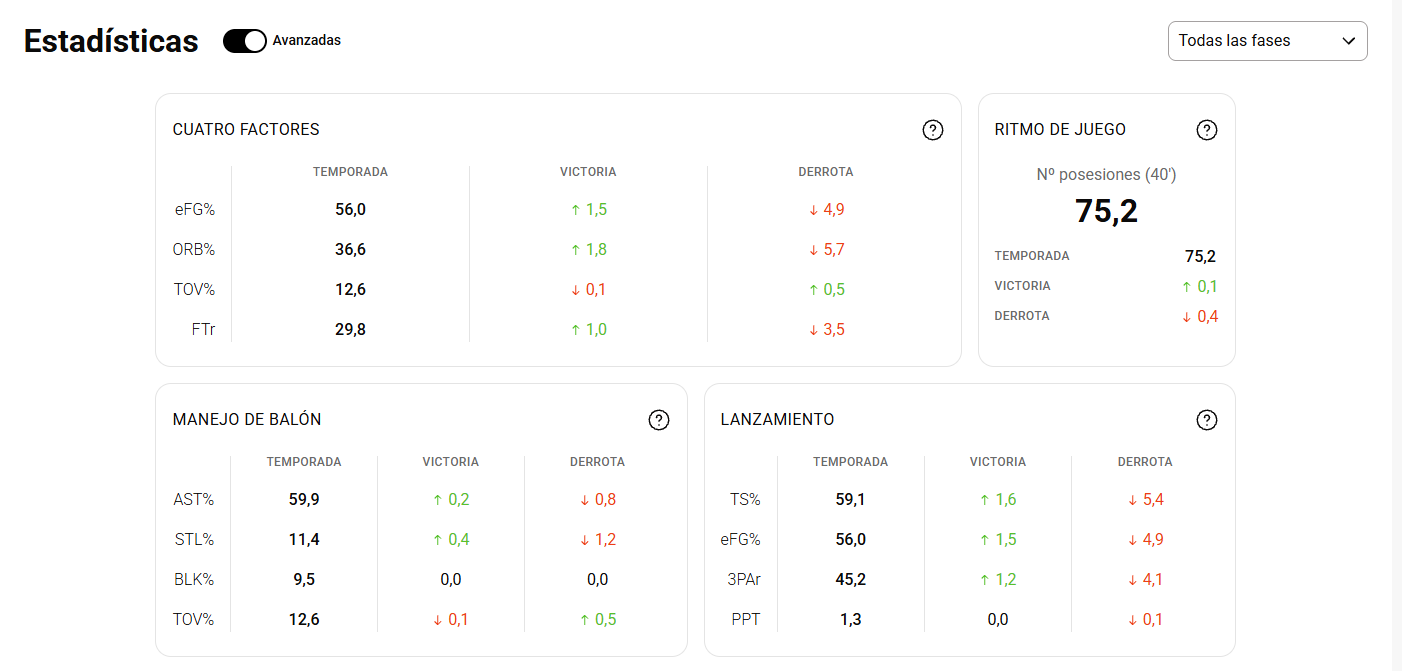The image size is (1402, 671).
Task: Open the Lanzamiento help question mark
Action: click(x=1207, y=420)
